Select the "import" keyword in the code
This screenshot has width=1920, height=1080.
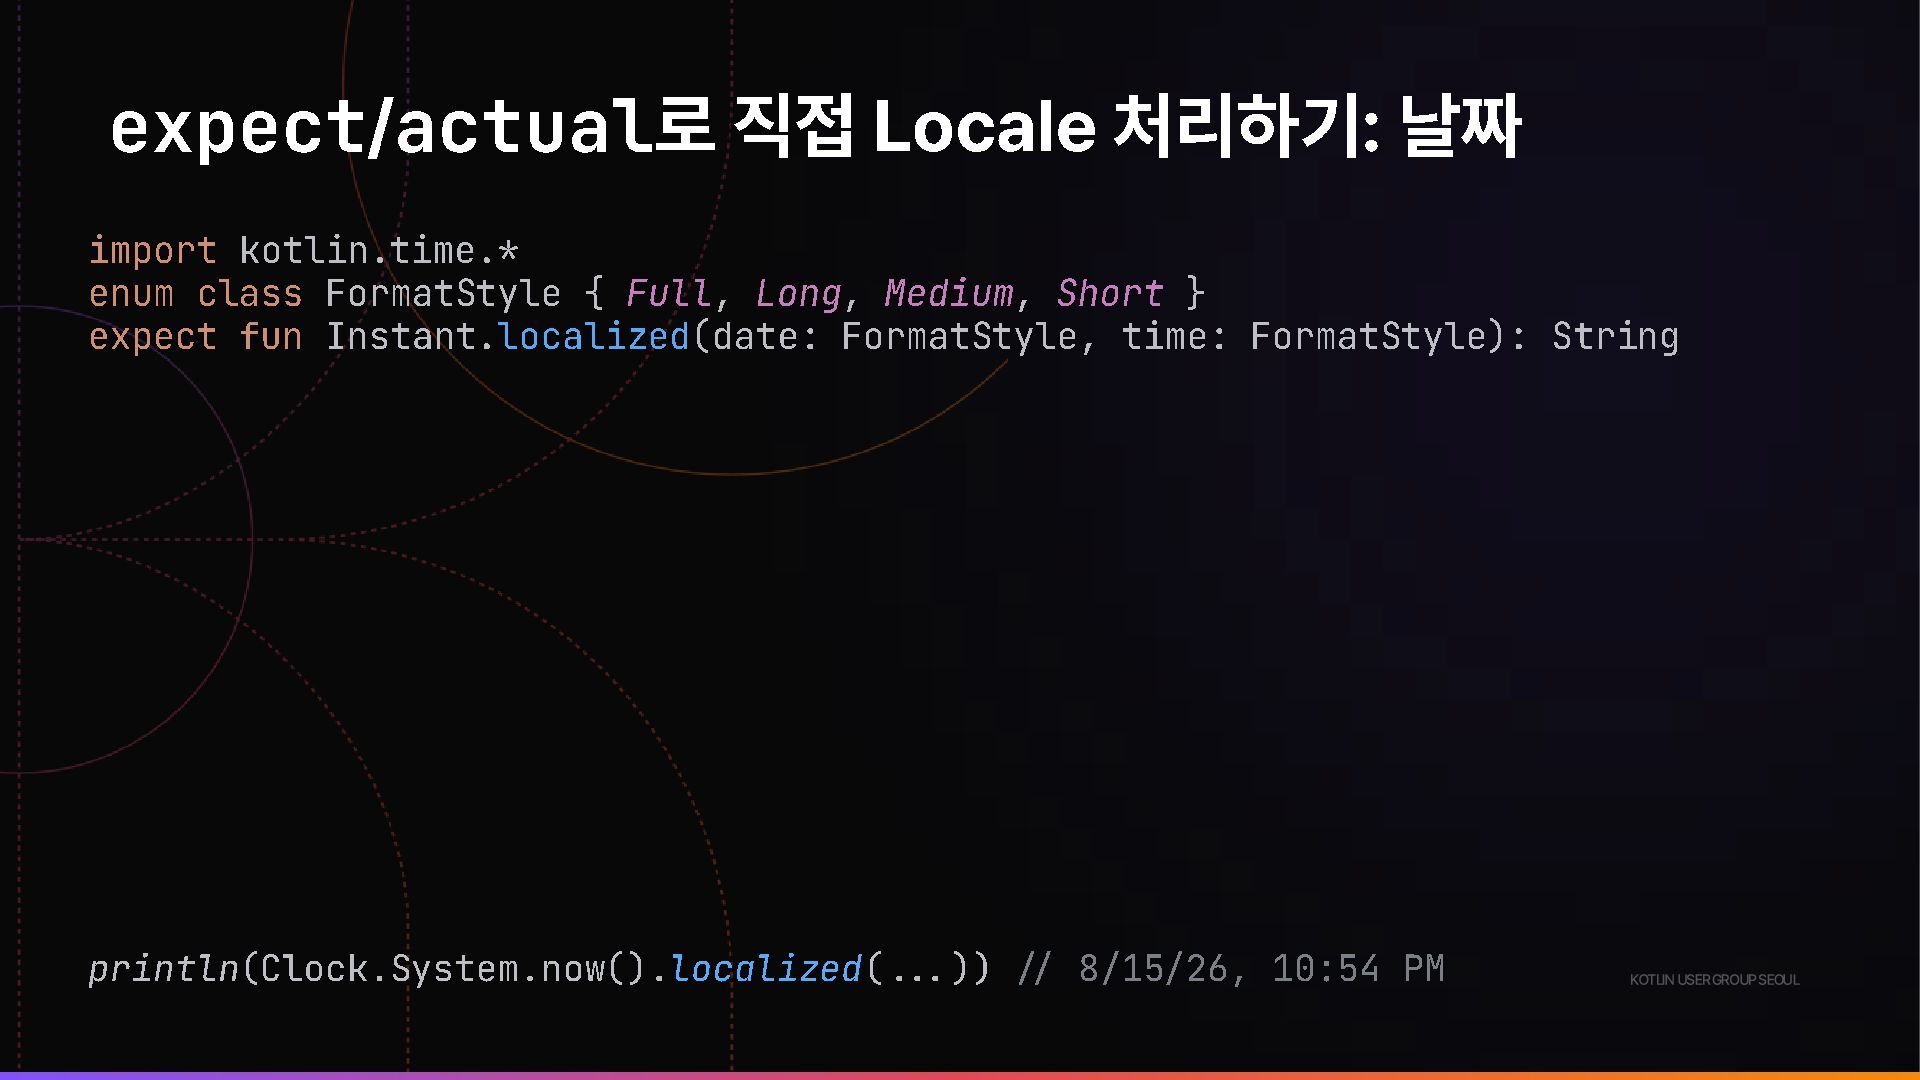(153, 250)
